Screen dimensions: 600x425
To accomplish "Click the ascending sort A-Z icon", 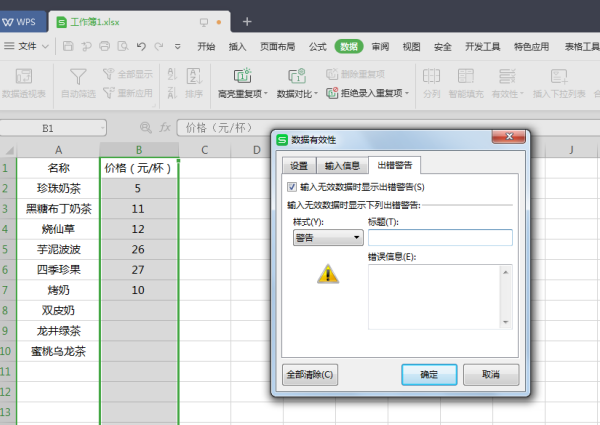I will 172,74.
